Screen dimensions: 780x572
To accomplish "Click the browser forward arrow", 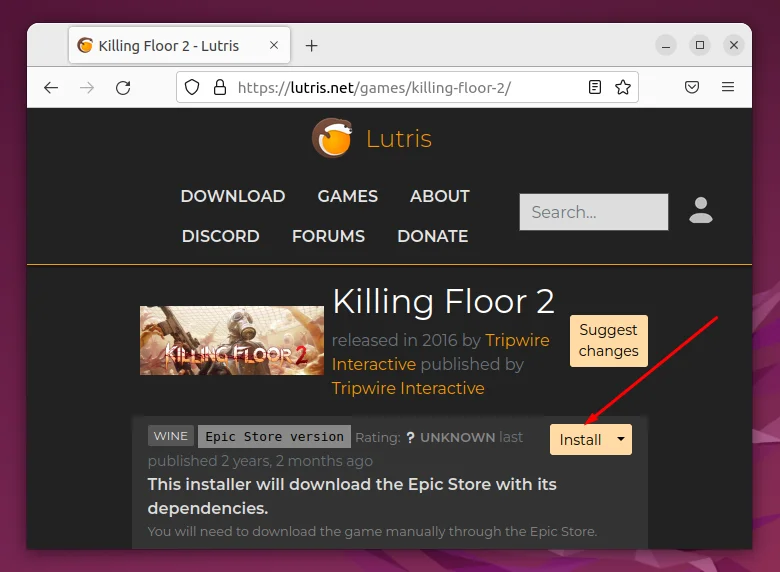I will point(87,88).
